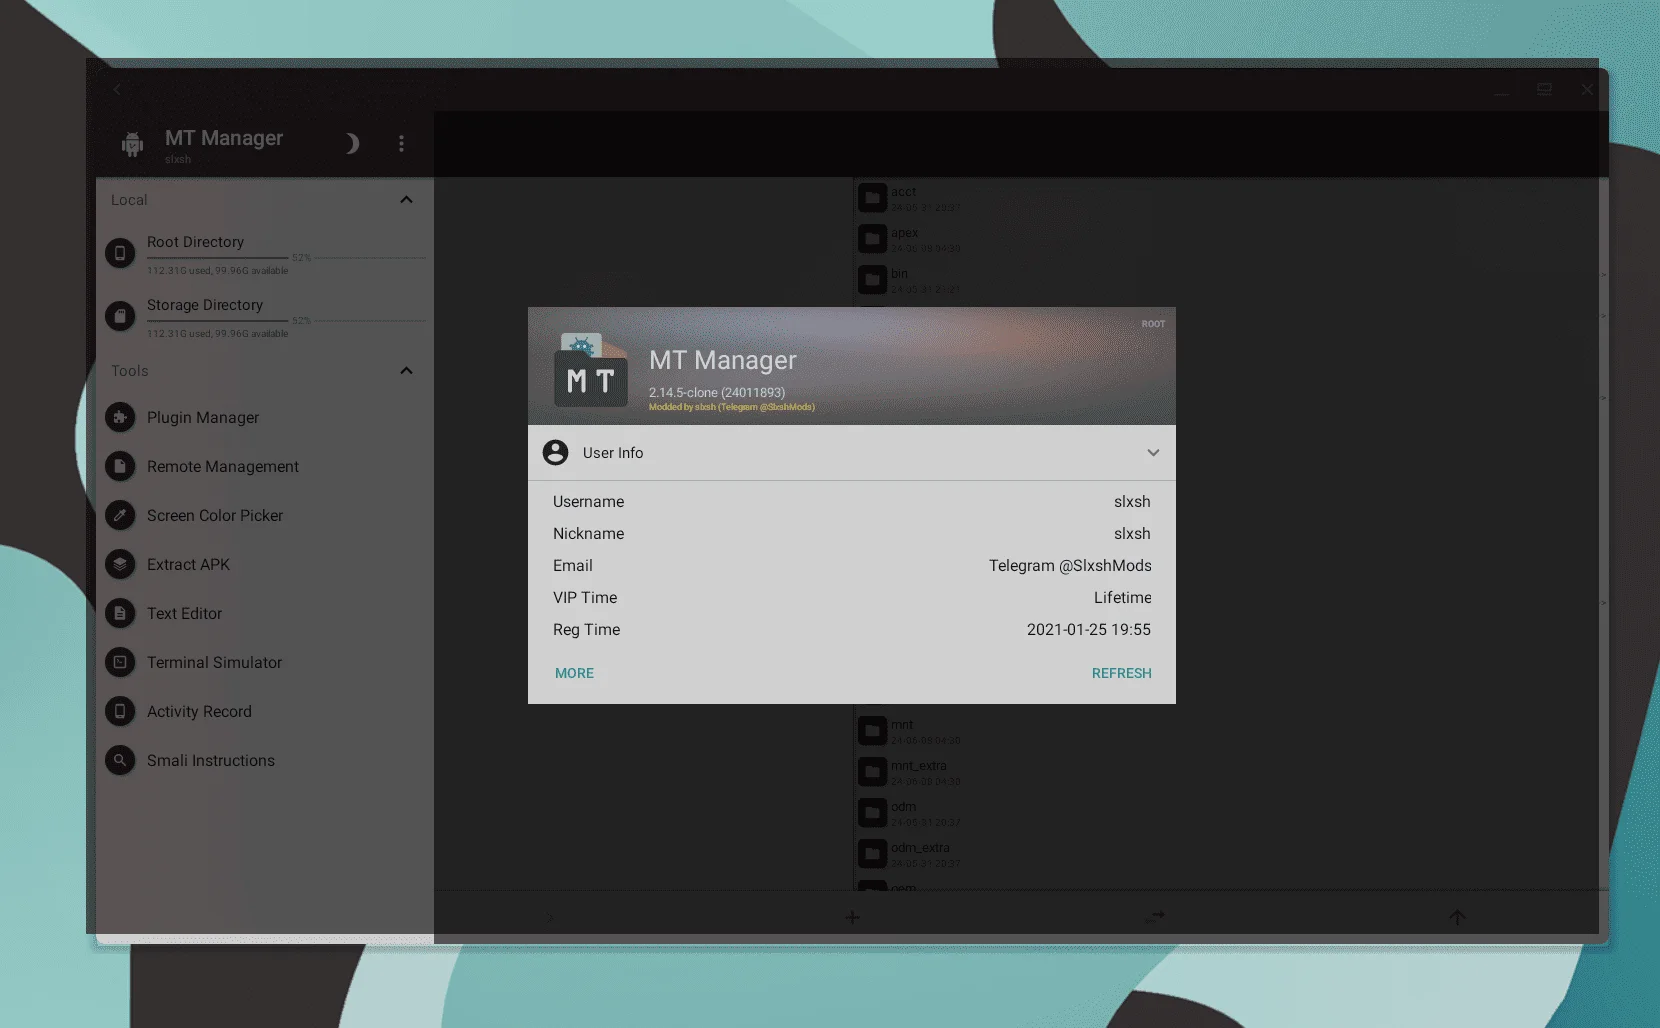This screenshot has width=1660, height=1028.
Task: Click the Plugin Manager puzzle icon
Action: (x=120, y=417)
